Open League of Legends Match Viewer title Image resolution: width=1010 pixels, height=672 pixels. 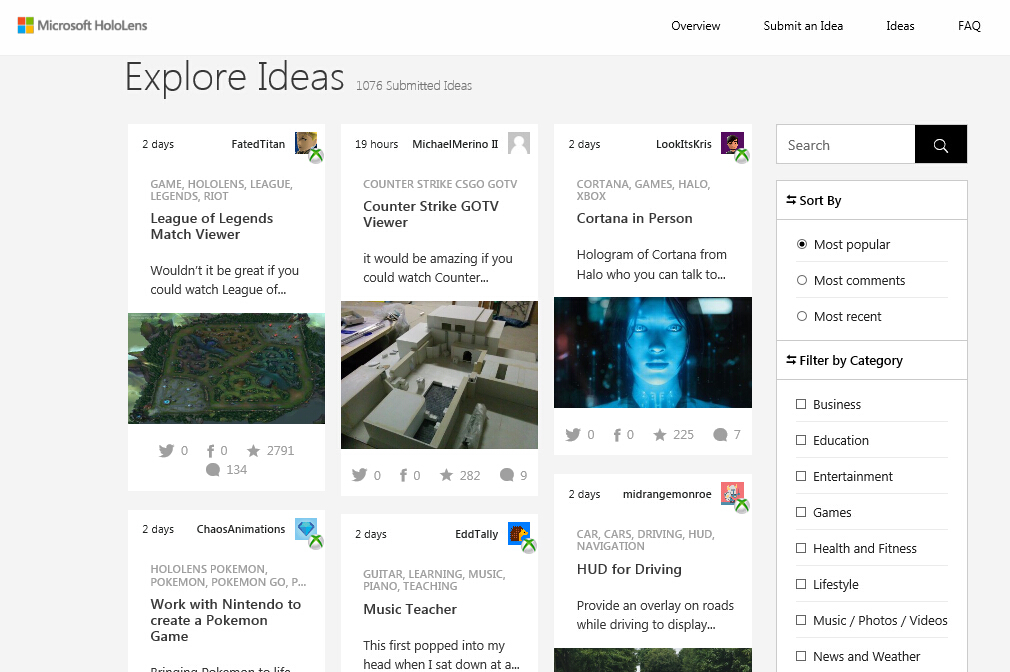(x=212, y=226)
